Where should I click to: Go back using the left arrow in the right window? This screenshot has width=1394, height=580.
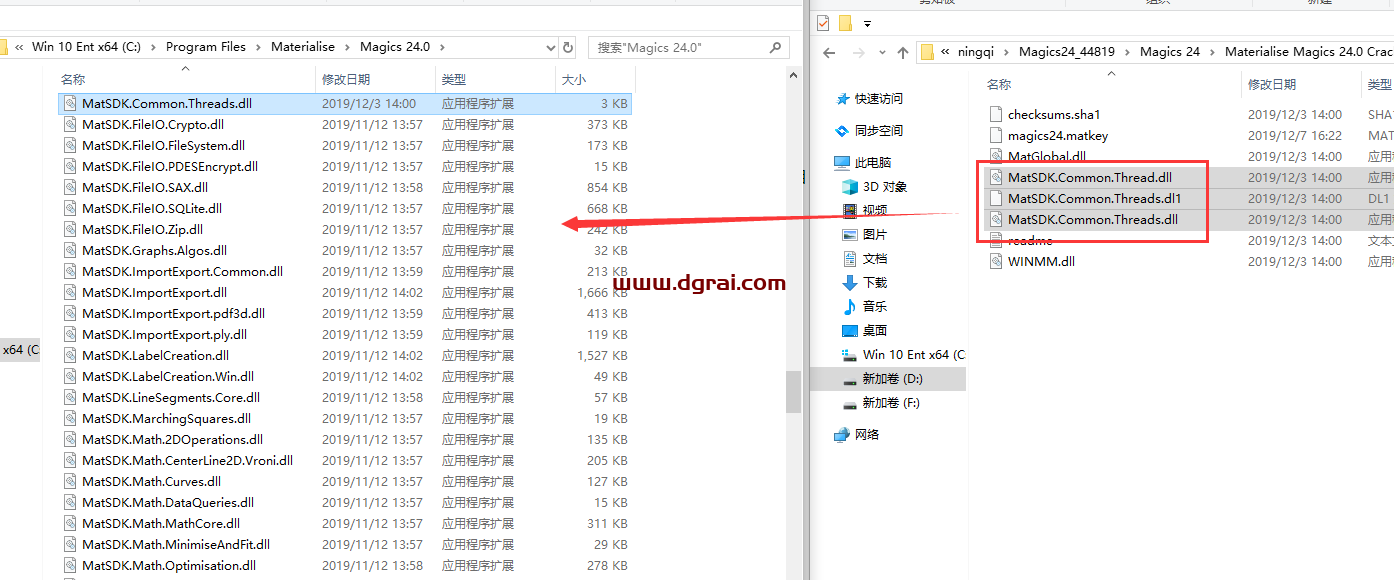coord(828,52)
